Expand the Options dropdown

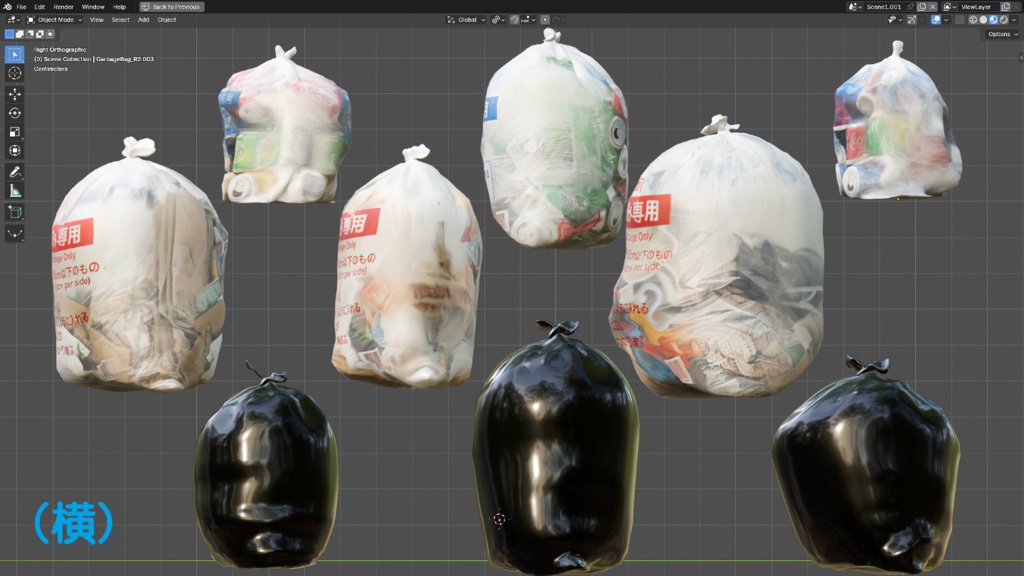pos(1002,34)
